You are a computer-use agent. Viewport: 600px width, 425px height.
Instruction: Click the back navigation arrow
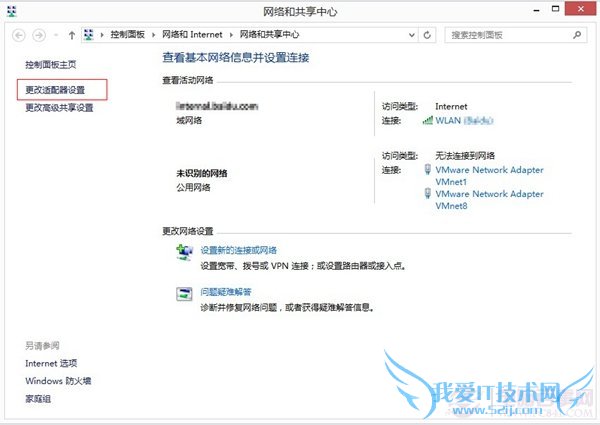(x=19, y=35)
